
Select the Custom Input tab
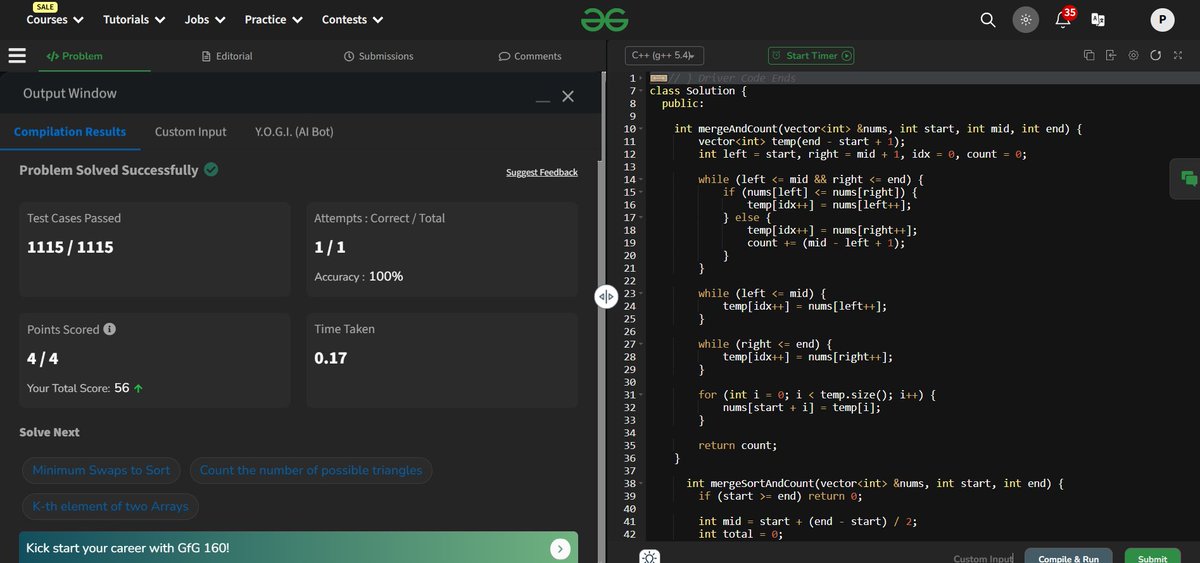190,132
